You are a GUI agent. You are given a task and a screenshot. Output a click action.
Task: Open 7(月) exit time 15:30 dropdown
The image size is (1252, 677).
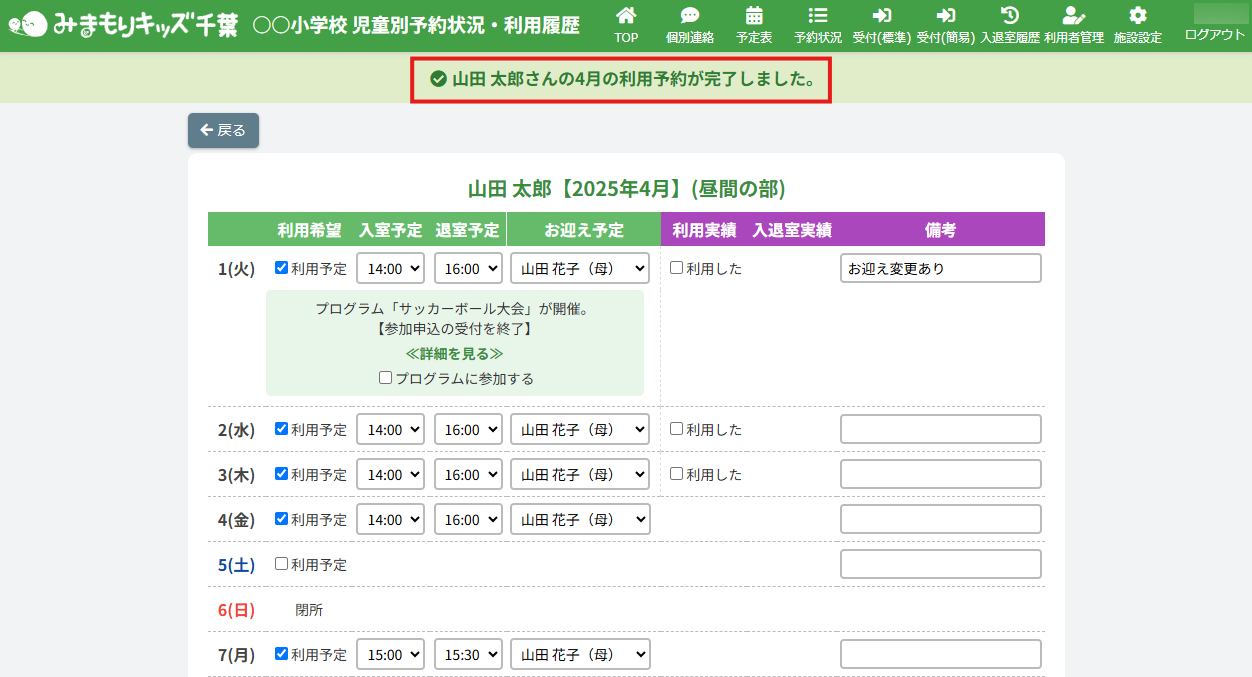click(468, 655)
